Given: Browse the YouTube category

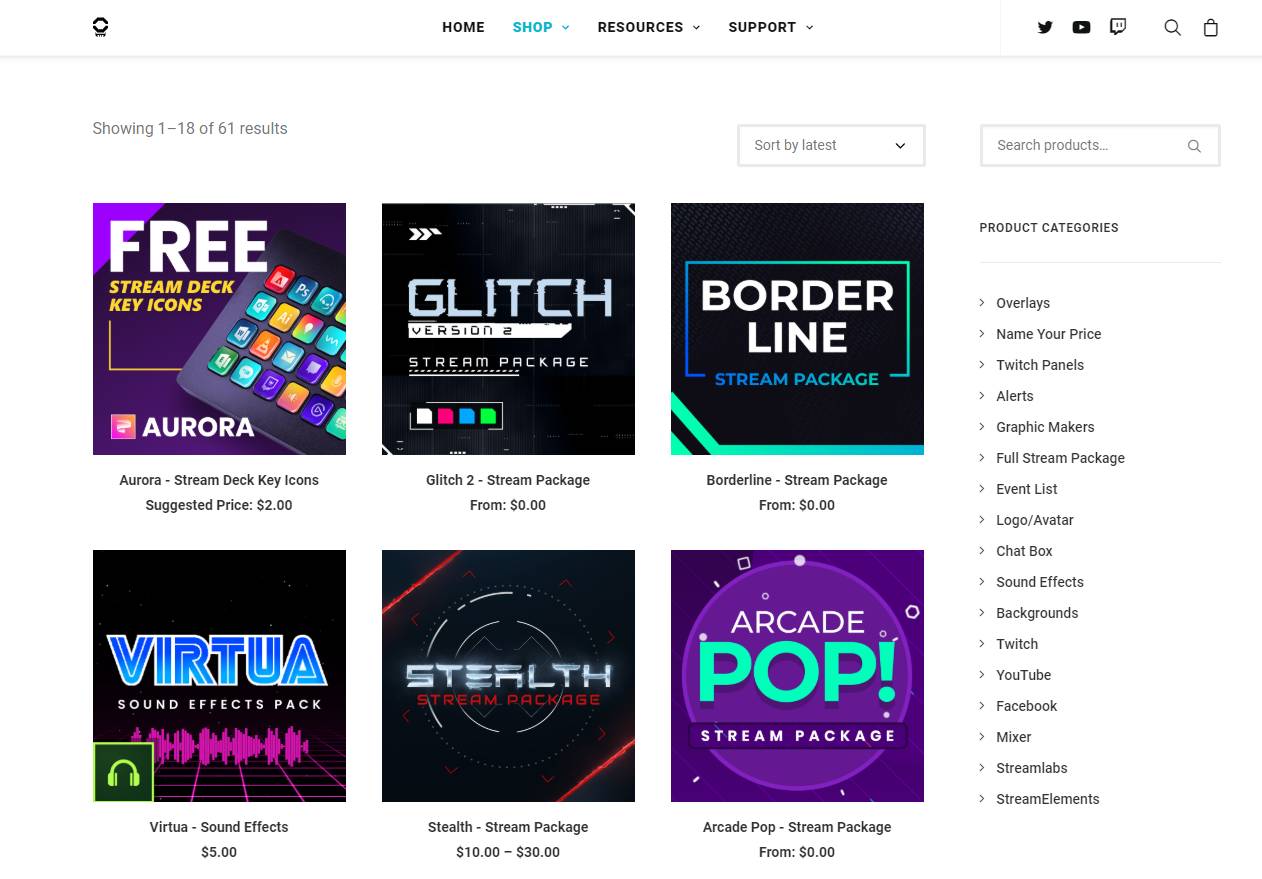Looking at the screenshot, I should tap(1024, 675).
